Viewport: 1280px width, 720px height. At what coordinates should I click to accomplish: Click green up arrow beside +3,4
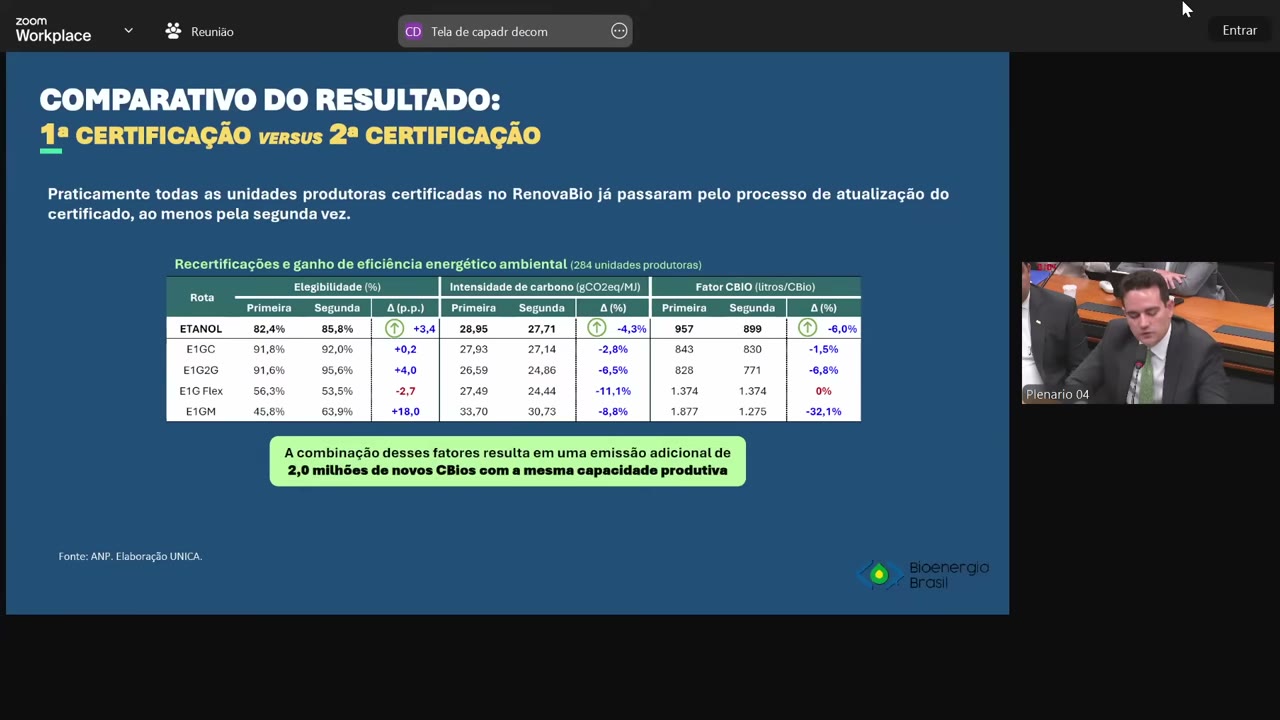[x=395, y=328]
